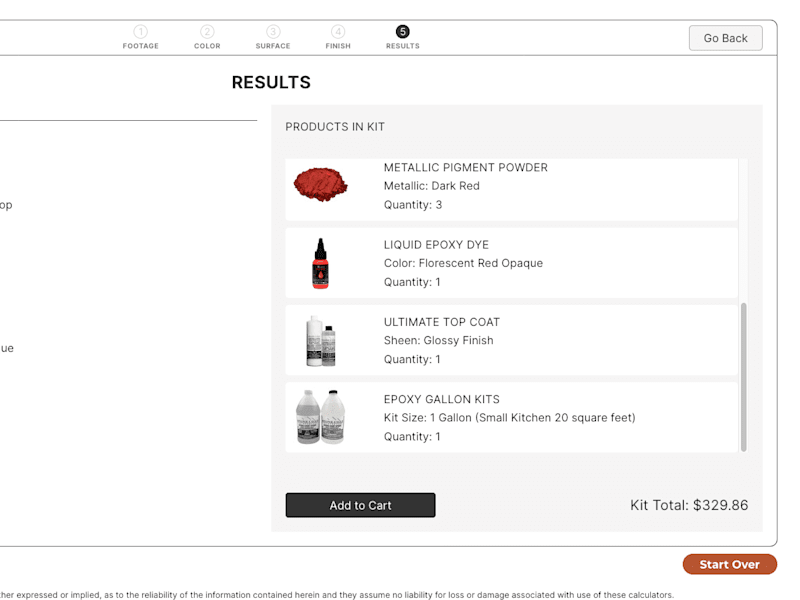Open the Liquid Epoxy Dye bottle image
Image resolution: width=800 pixels, height=600 pixels.
320,263
